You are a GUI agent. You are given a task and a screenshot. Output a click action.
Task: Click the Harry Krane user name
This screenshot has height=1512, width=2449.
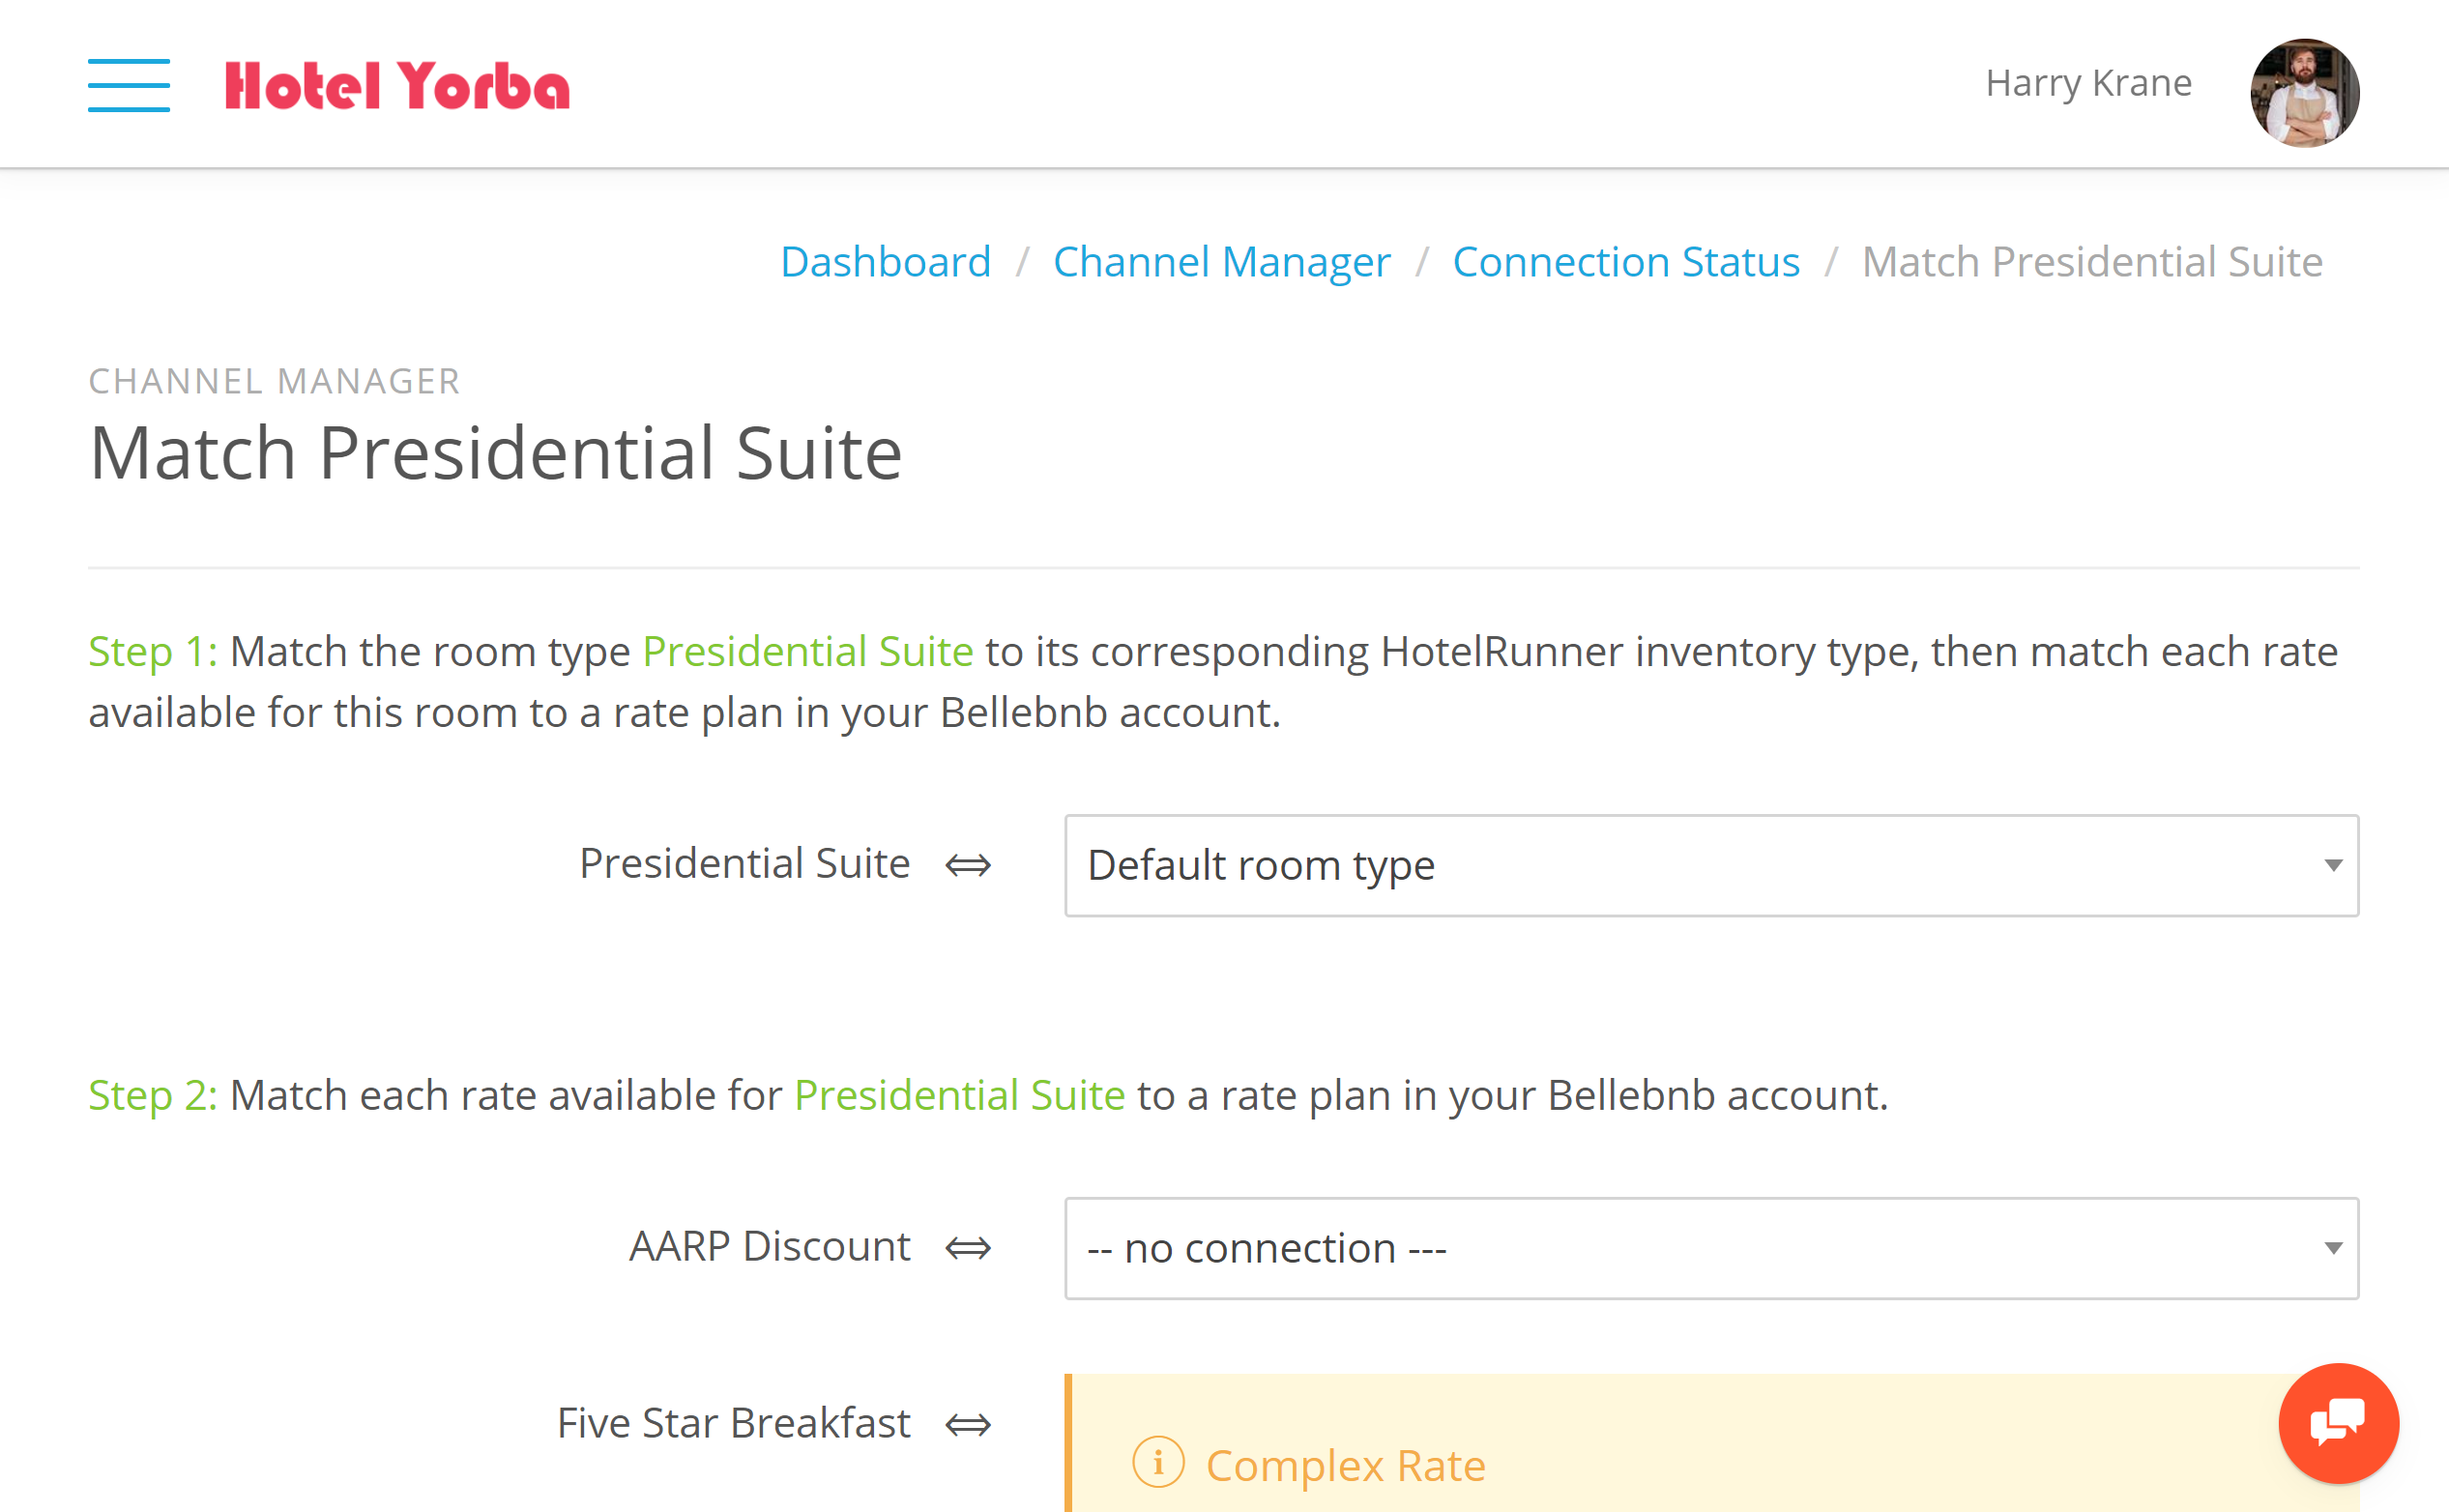(x=2088, y=83)
